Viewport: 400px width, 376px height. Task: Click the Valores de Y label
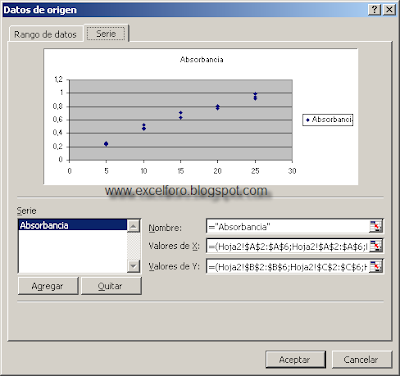tap(174, 266)
